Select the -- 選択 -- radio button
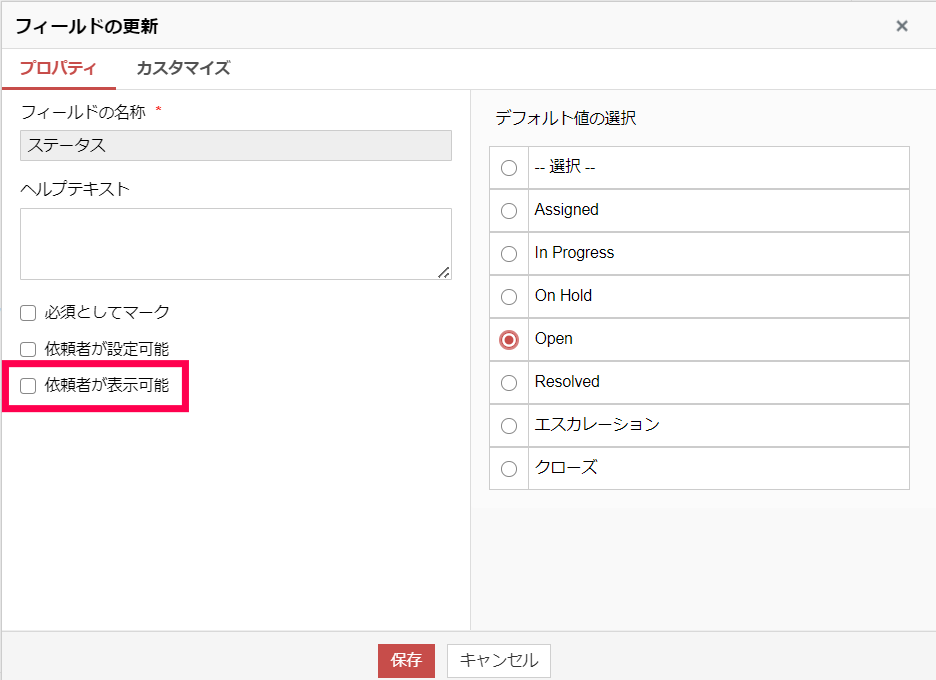936x680 pixels. [x=509, y=168]
